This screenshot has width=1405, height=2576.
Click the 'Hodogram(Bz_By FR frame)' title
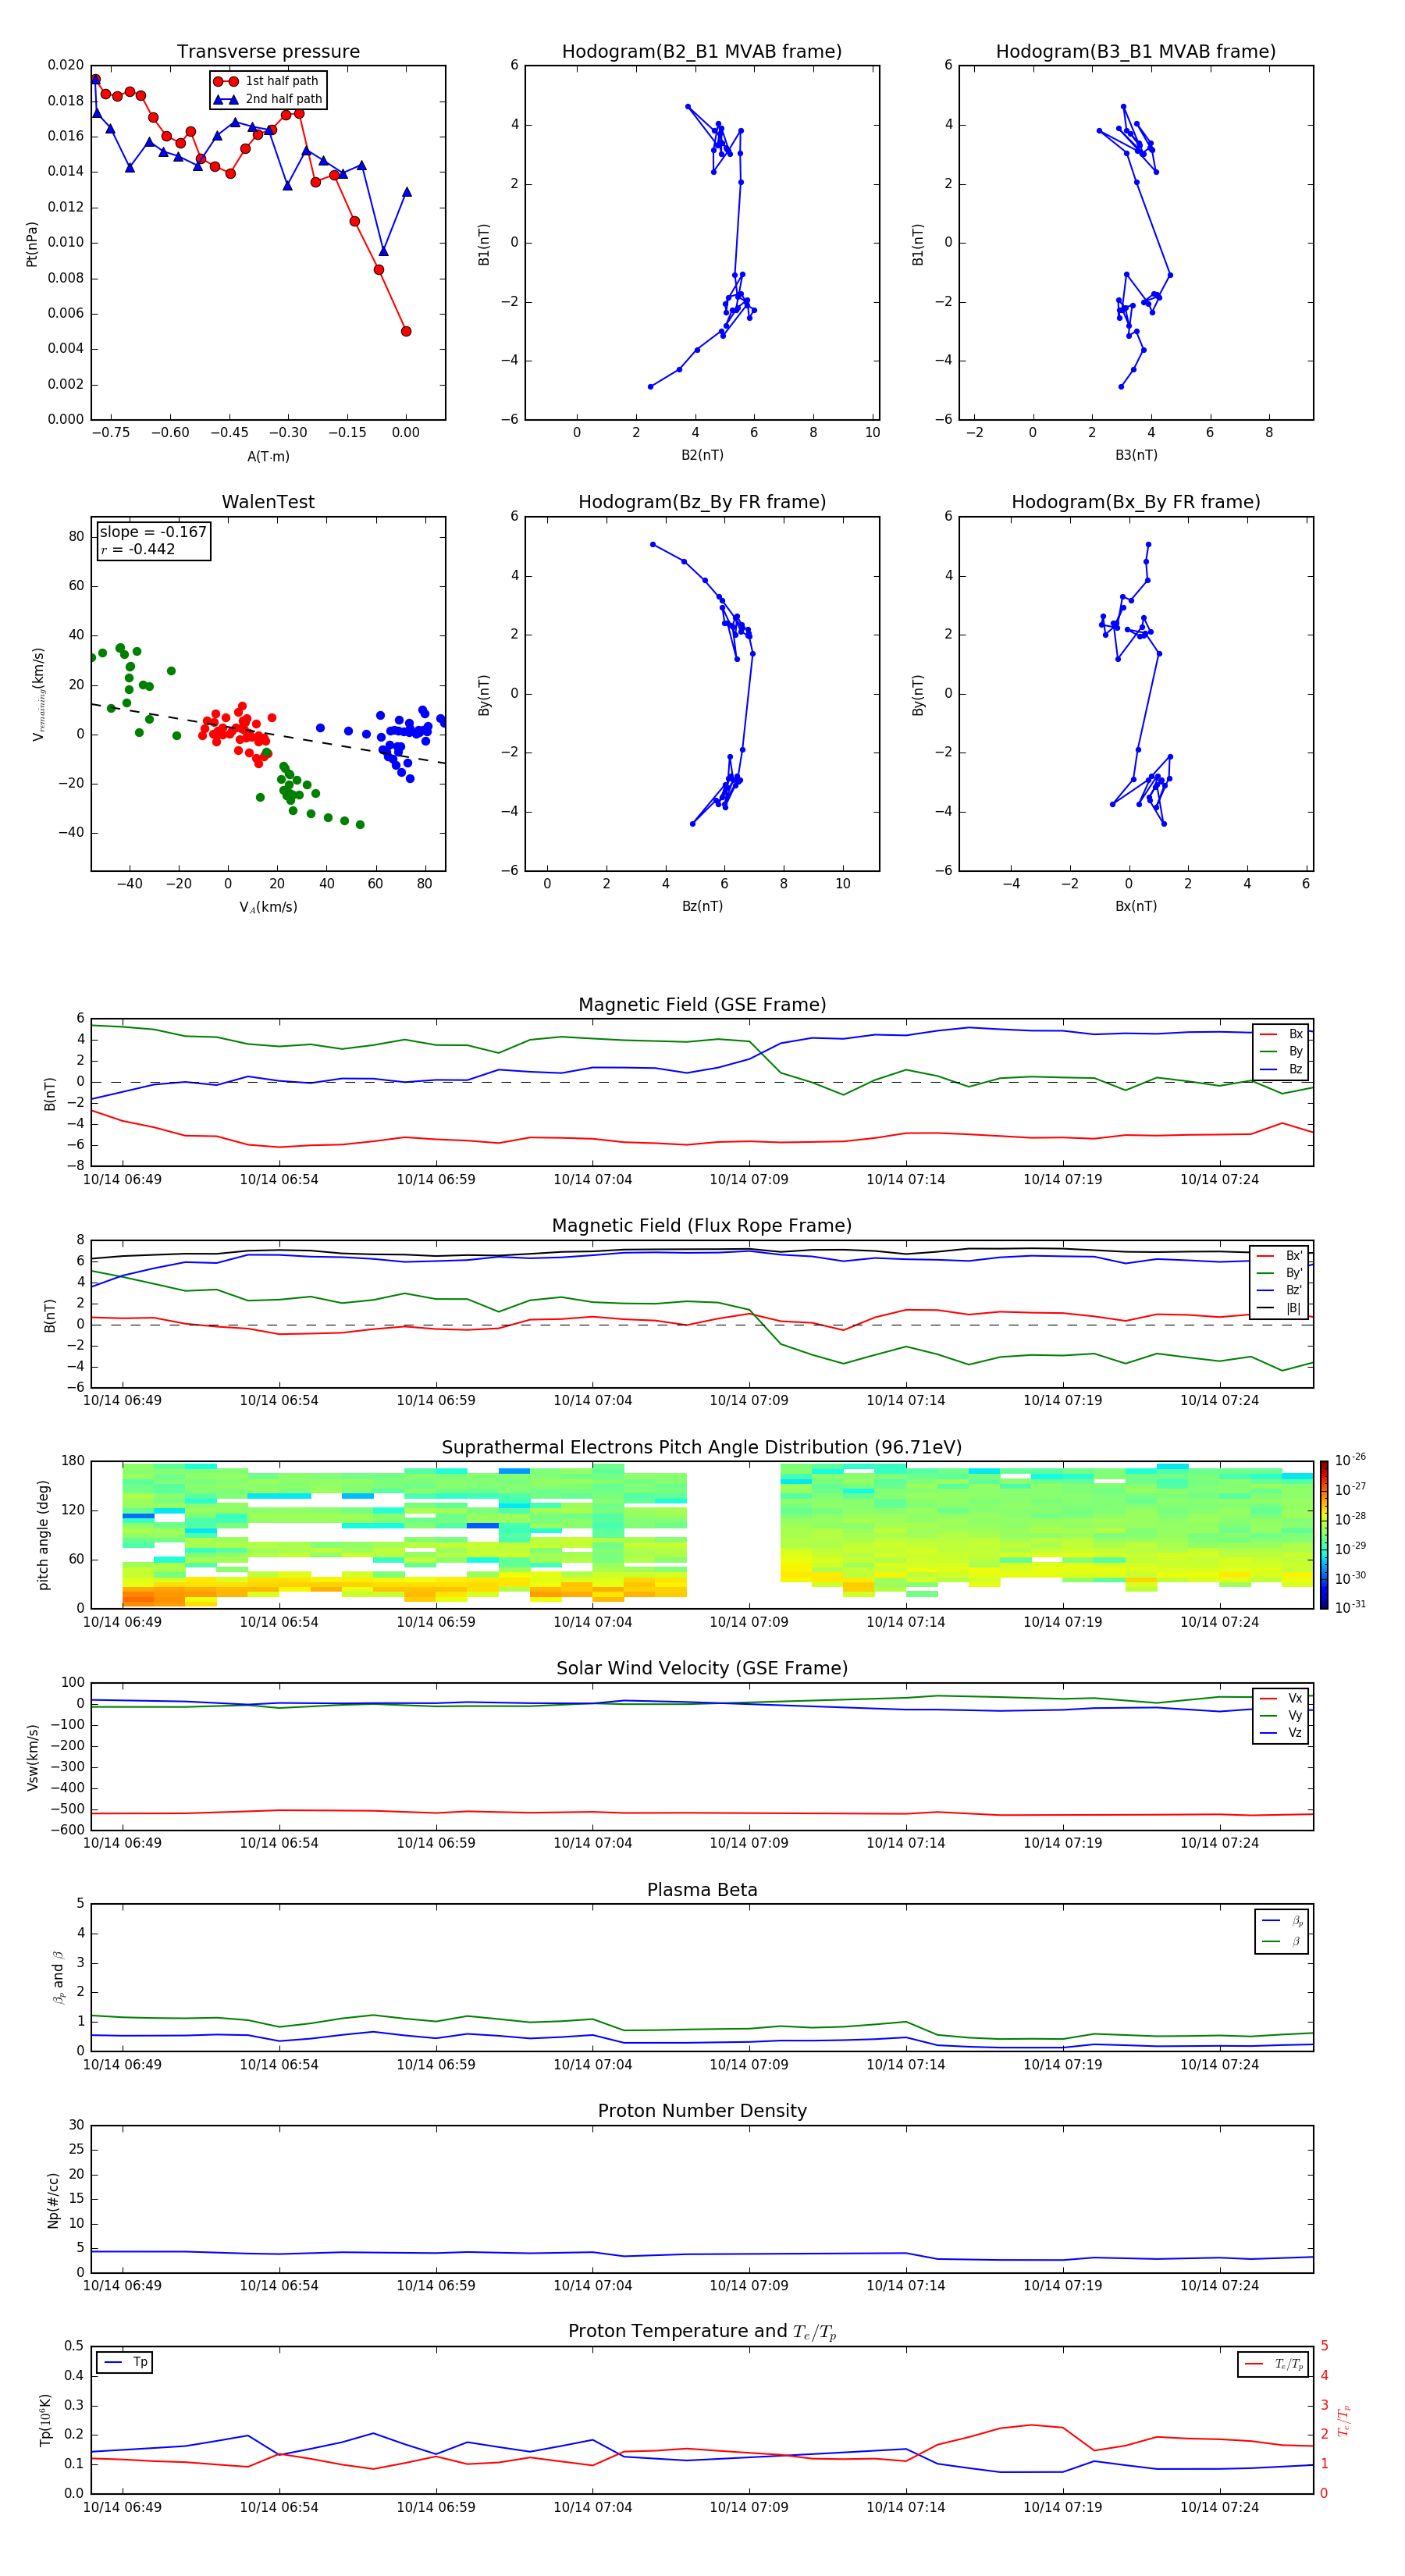tap(701, 502)
